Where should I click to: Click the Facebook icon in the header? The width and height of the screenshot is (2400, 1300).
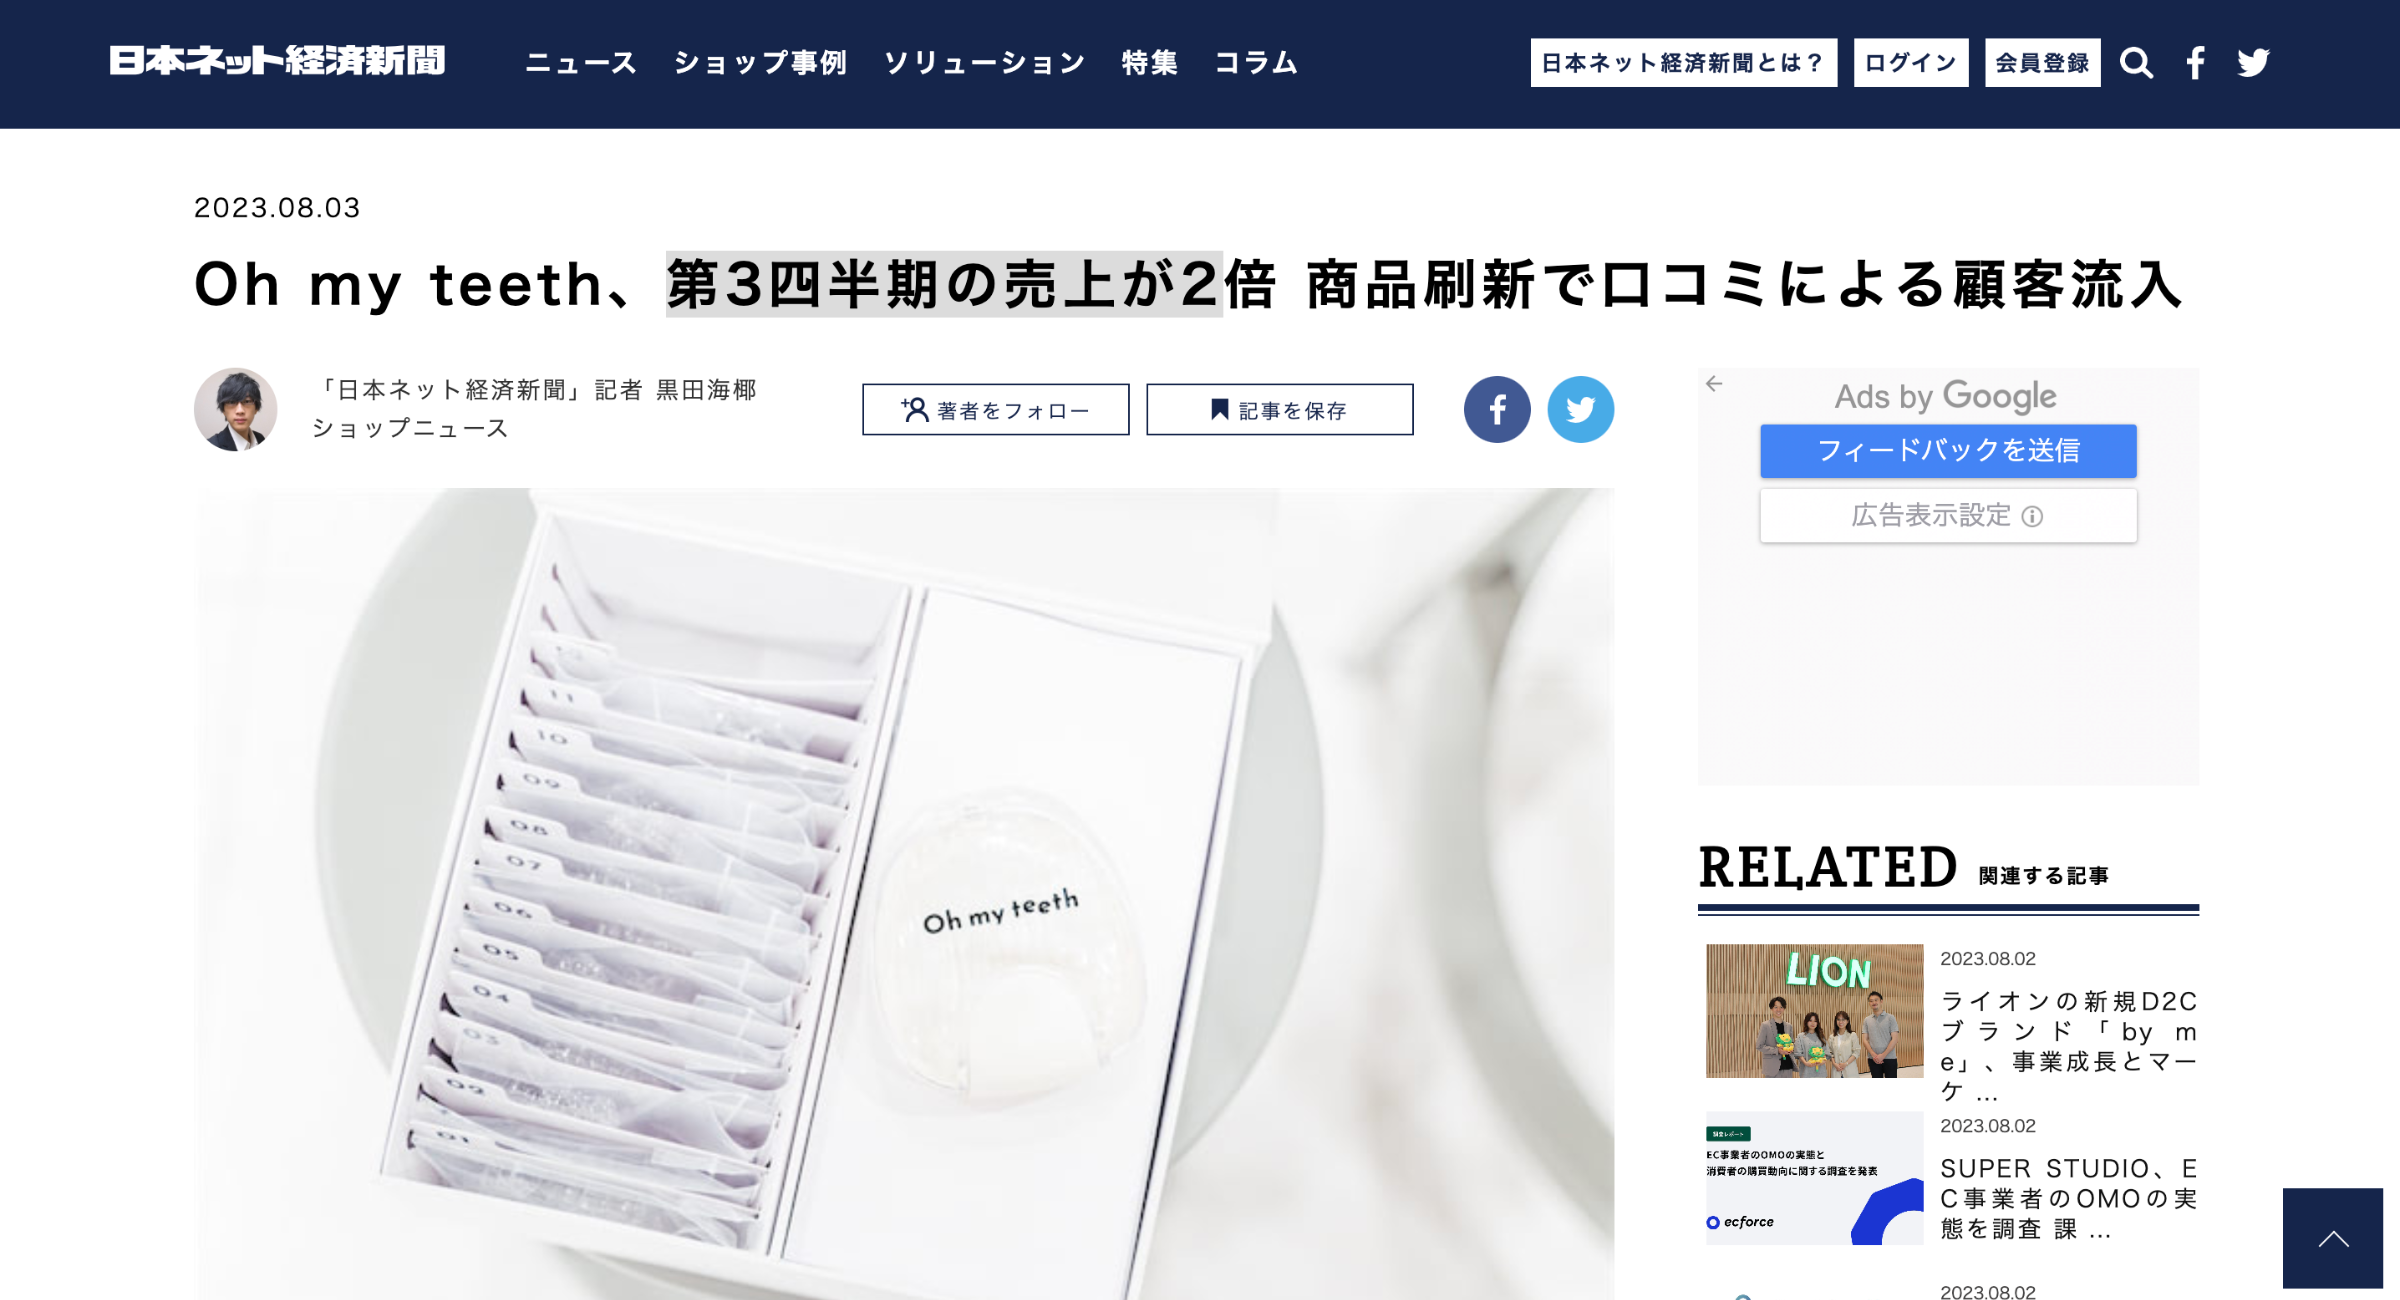click(2195, 63)
